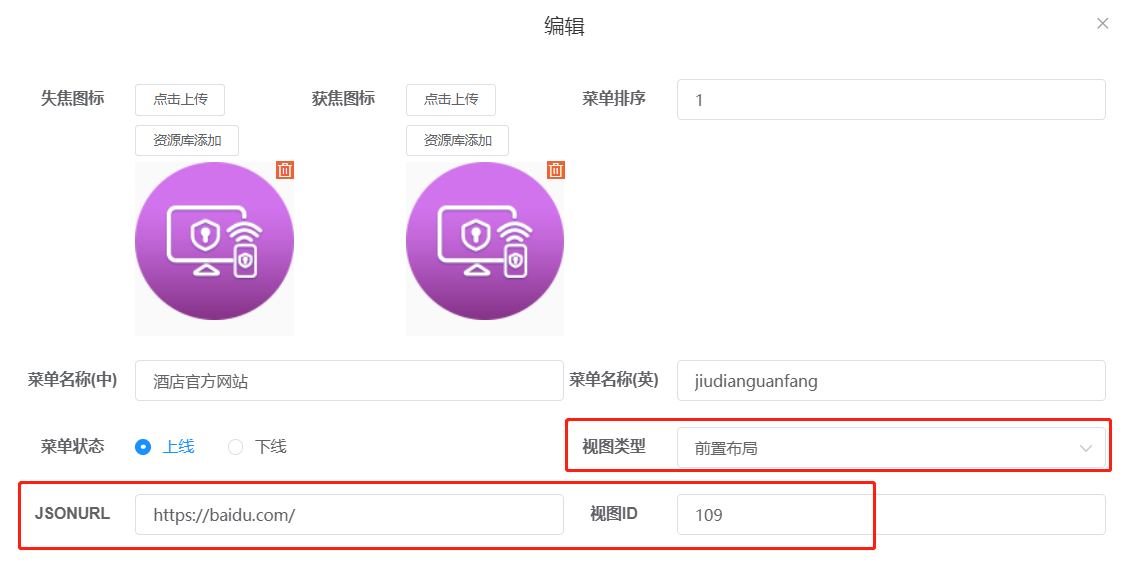This screenshot has height=566, width=1129.
Task: Click the 上线 label text
Action: coord(179,447)
